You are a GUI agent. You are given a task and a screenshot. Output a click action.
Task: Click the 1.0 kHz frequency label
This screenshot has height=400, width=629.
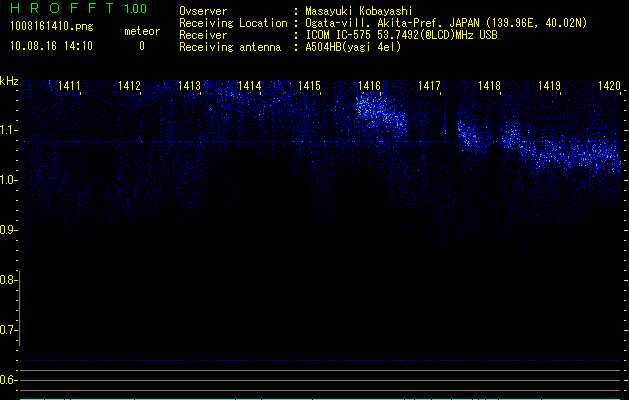(x=9, y=180)
